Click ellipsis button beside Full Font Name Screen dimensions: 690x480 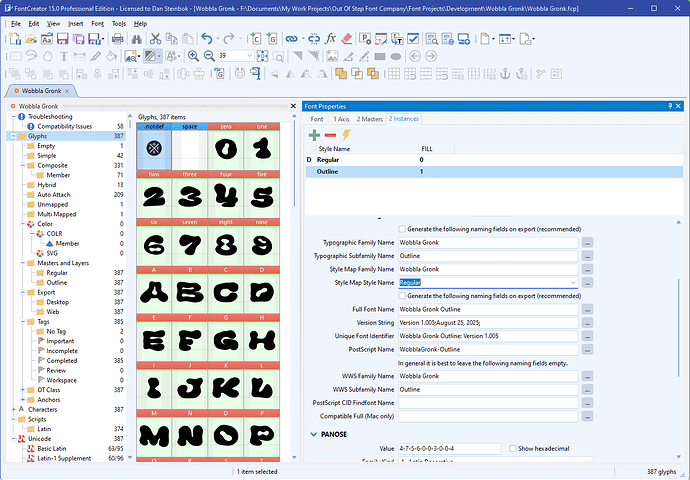coord(587,309)
